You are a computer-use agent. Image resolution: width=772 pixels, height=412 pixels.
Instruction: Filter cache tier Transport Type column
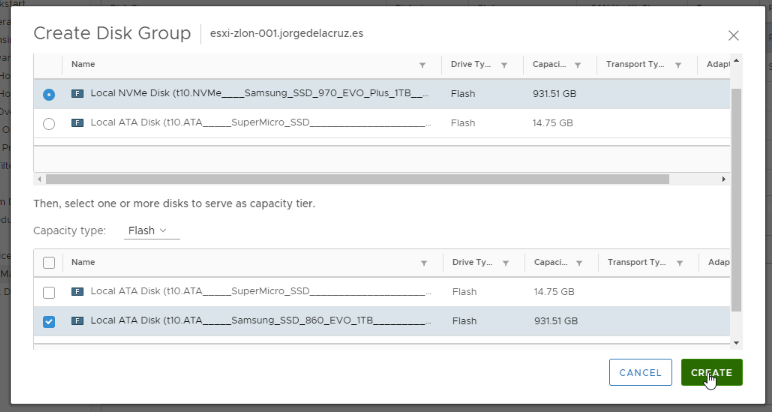click(x=678, y=65)
